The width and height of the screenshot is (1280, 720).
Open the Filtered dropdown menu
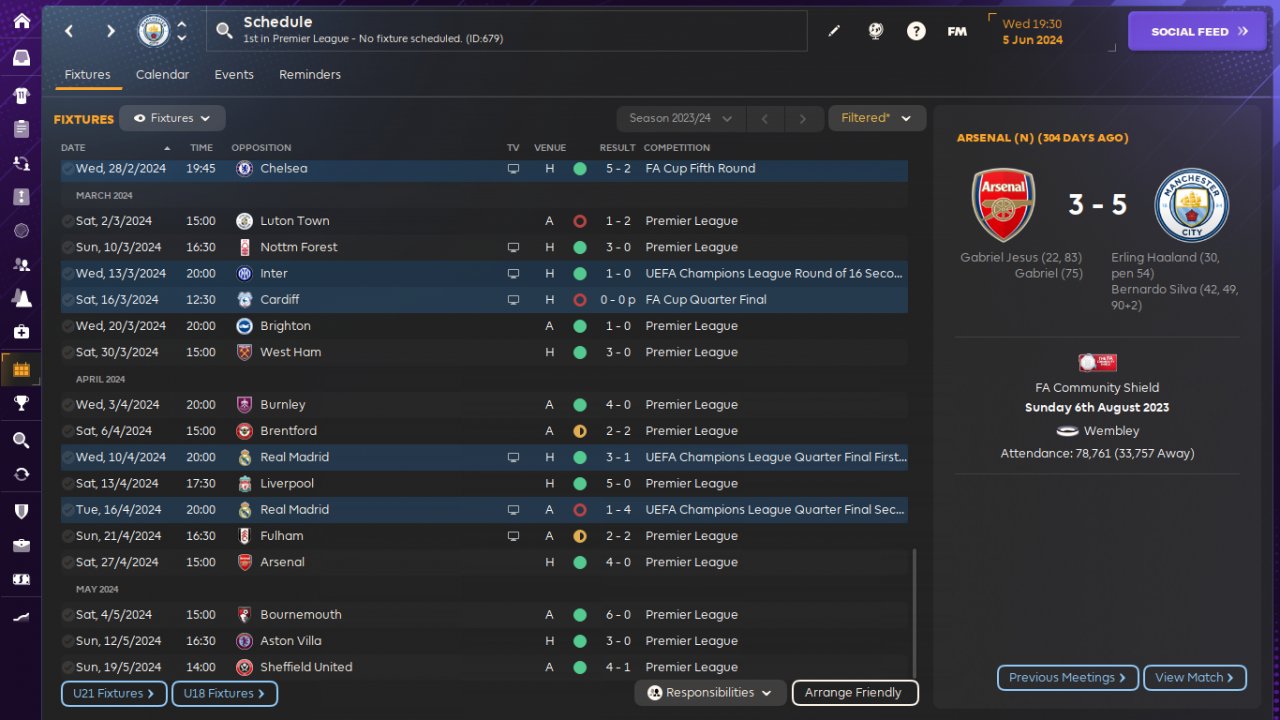click(x=876, y=118)
